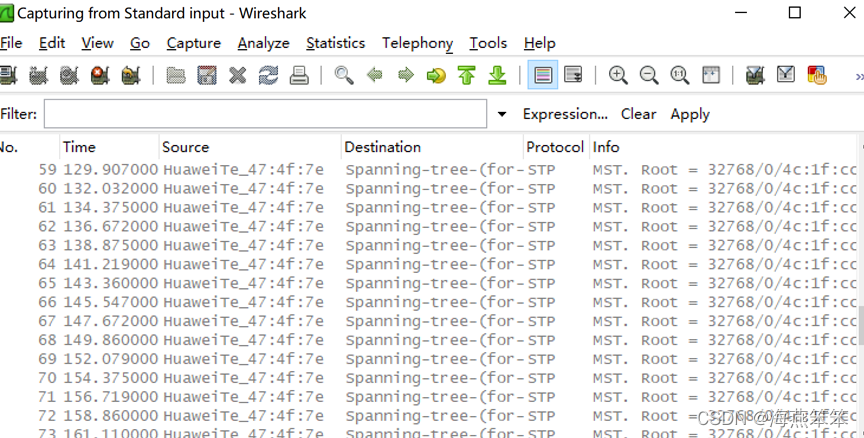Open the View menu
Image resolution: width=864 pixels, height=438 pixels.
[x=98, y=43]
